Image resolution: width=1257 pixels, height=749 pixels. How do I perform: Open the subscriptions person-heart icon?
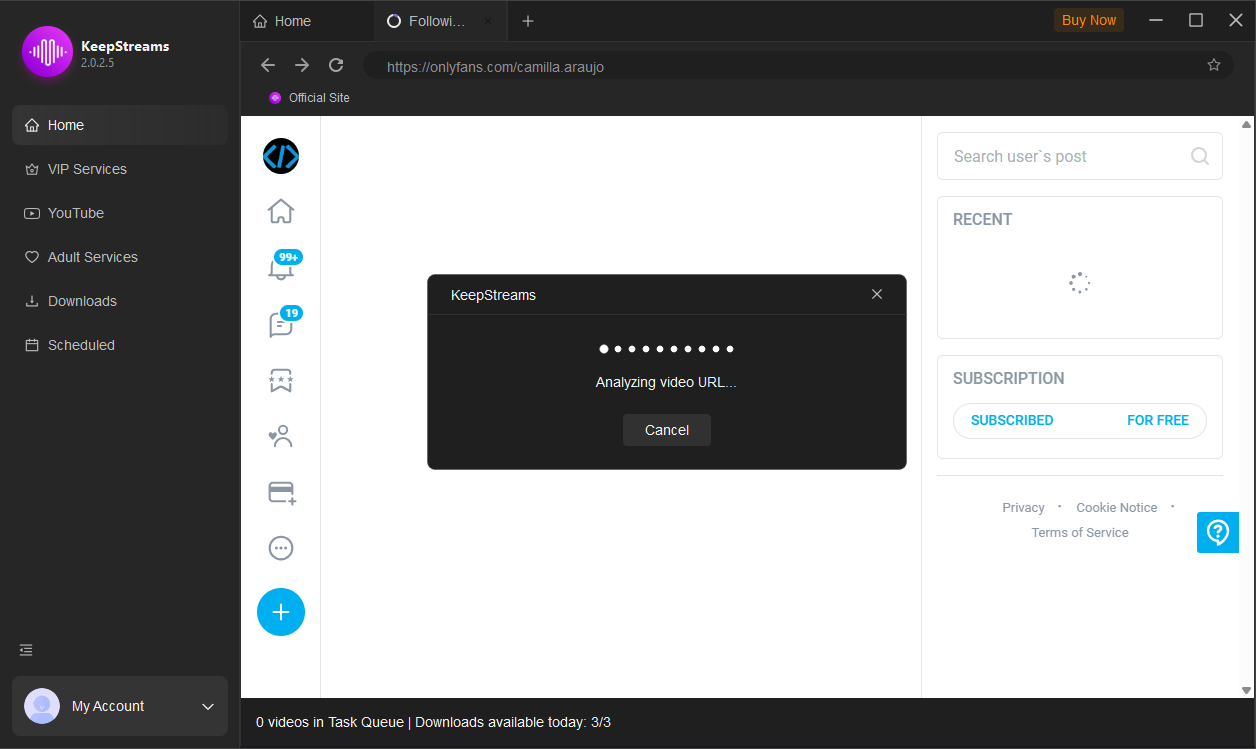click(281, 436)
